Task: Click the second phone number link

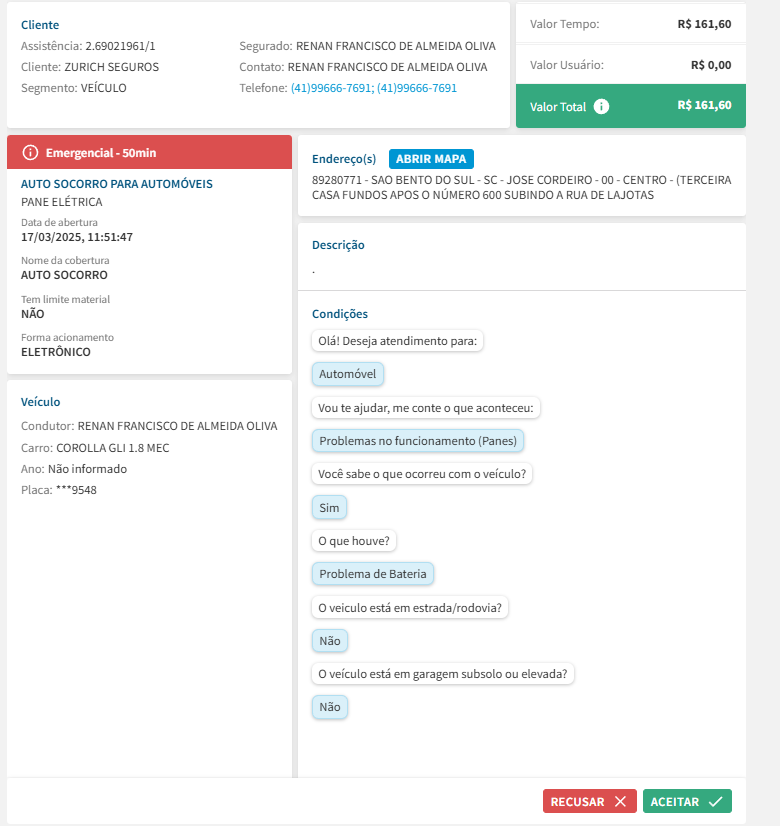Action: tap(417, 88)
